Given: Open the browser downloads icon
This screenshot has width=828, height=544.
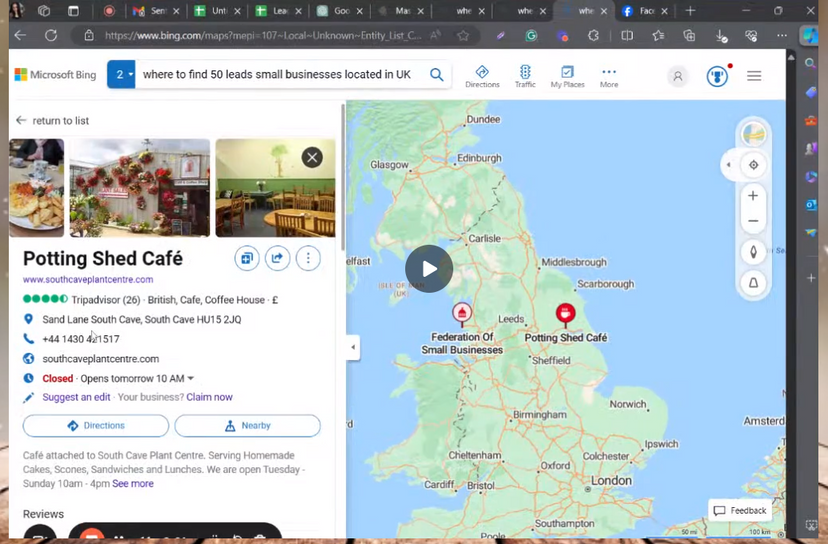Looking at the screenshot, I should pos(721,35).
